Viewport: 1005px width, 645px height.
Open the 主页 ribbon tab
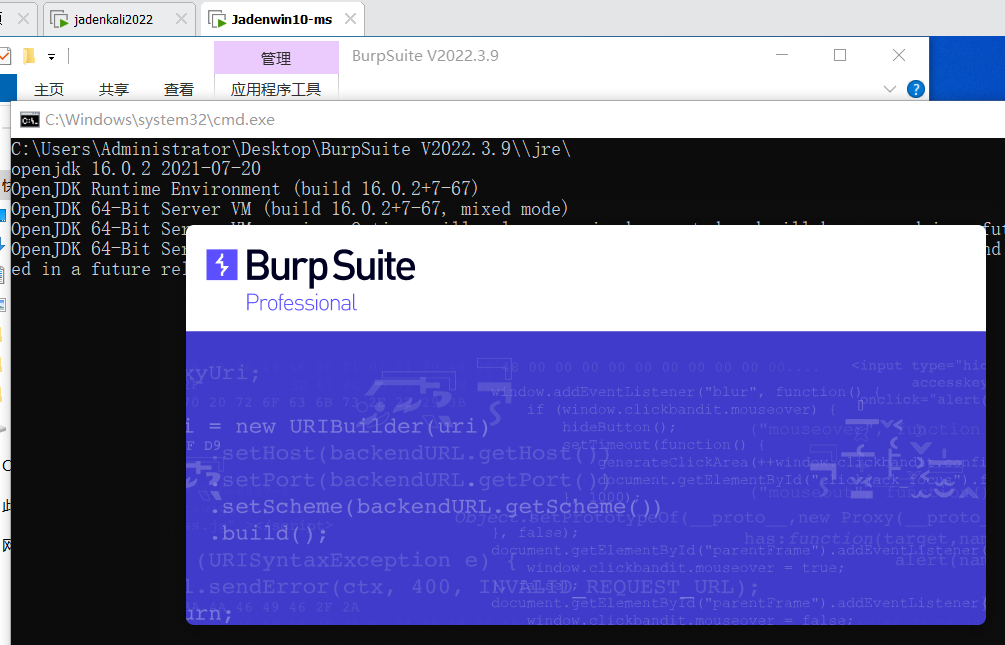(x=49, y=89)
